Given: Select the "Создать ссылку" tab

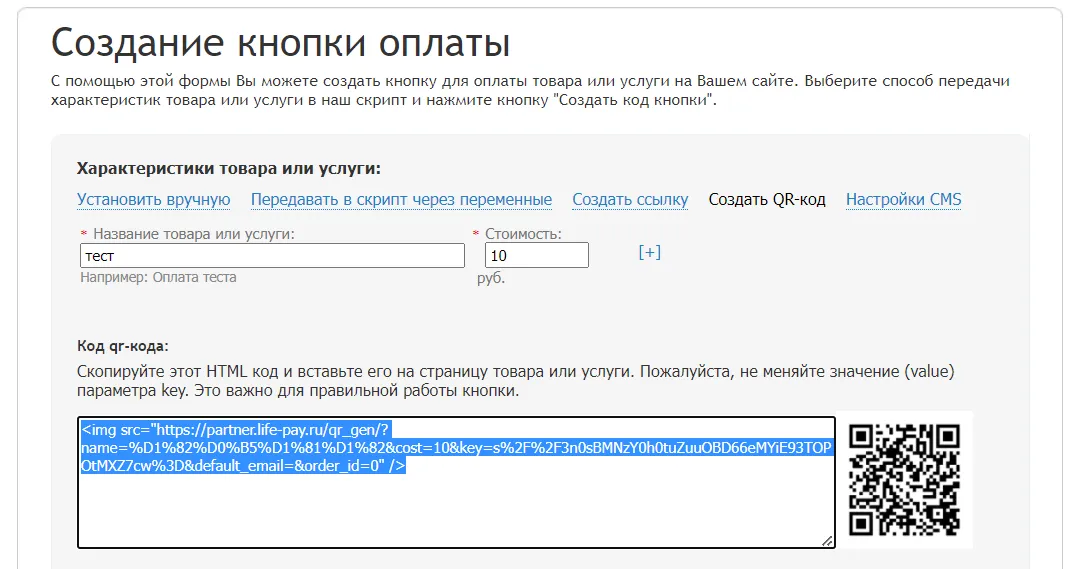Looking at the screenshot, I should 630,199.
